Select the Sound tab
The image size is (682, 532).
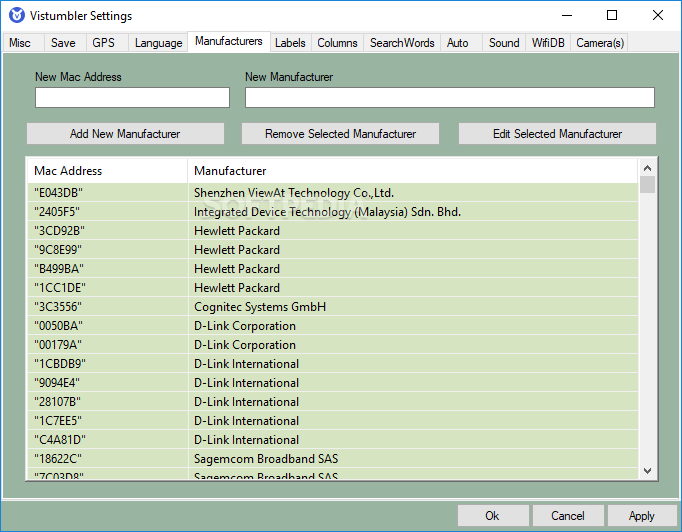point(504,43)
